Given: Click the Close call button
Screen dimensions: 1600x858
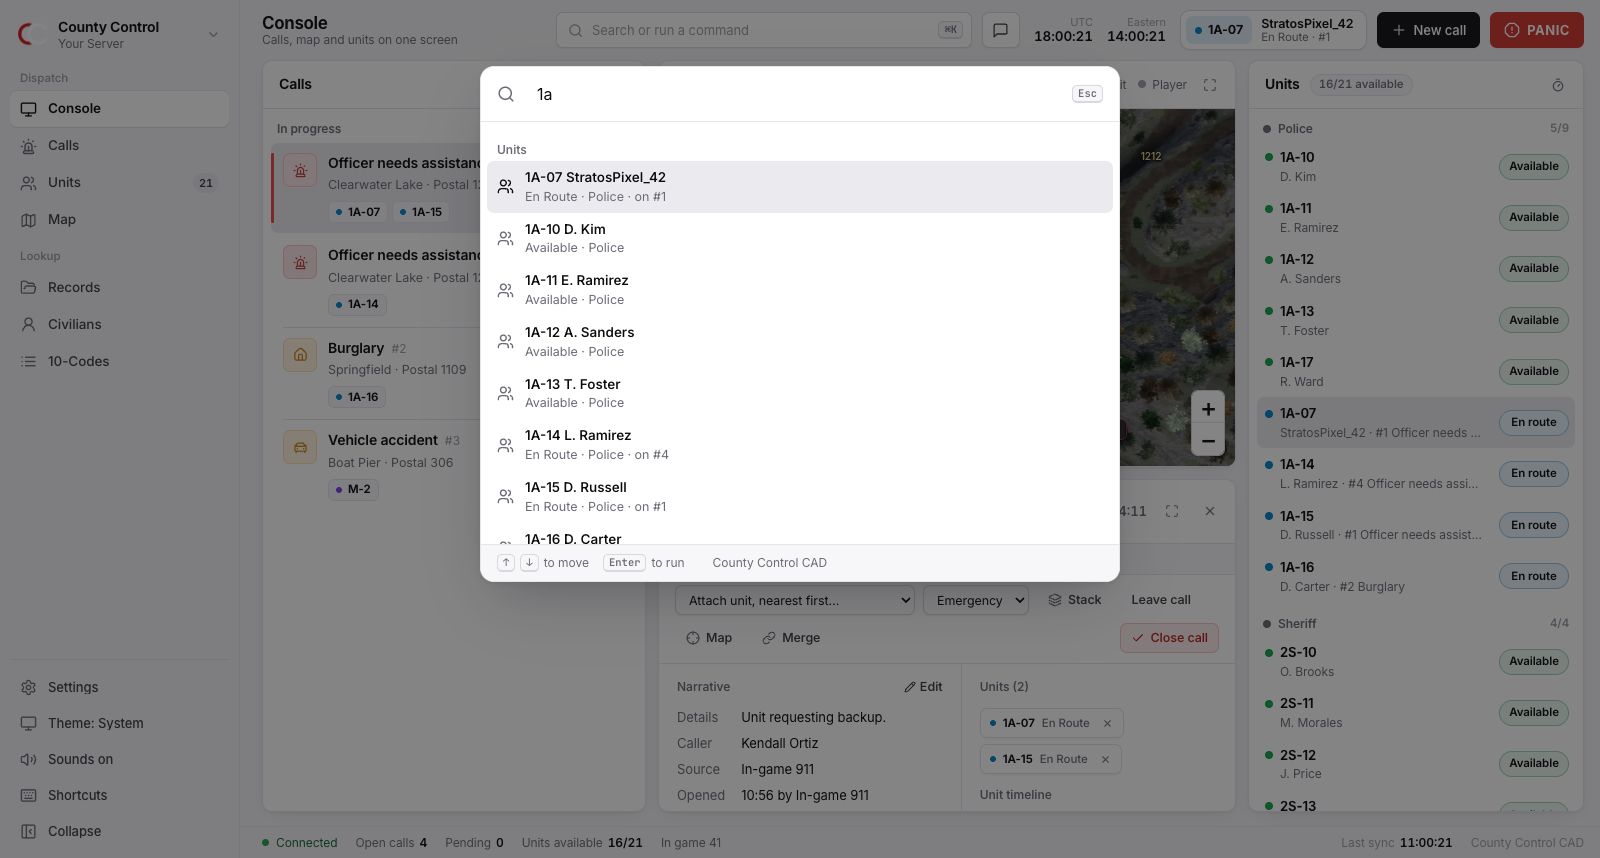Looking at the screenshot, I should [1169, 638].
